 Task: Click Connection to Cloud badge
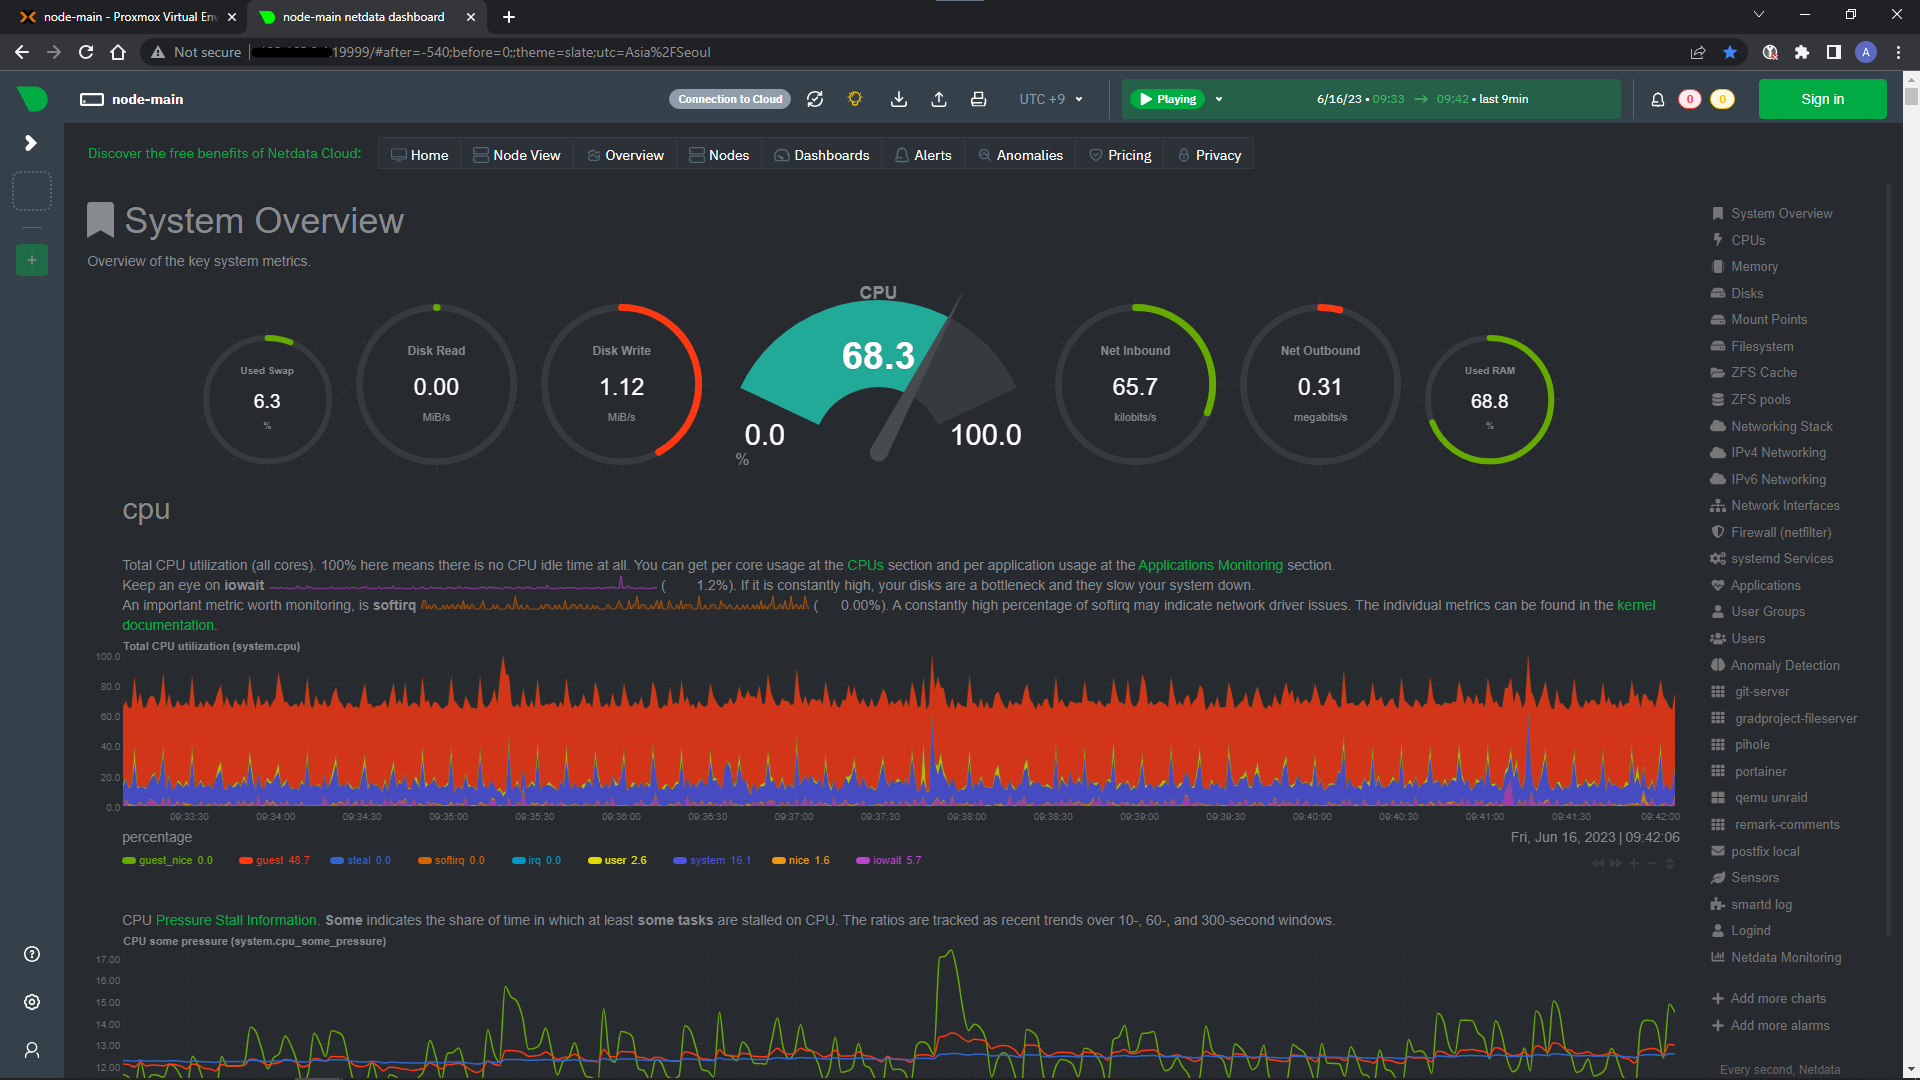click(x=730, y=99)
